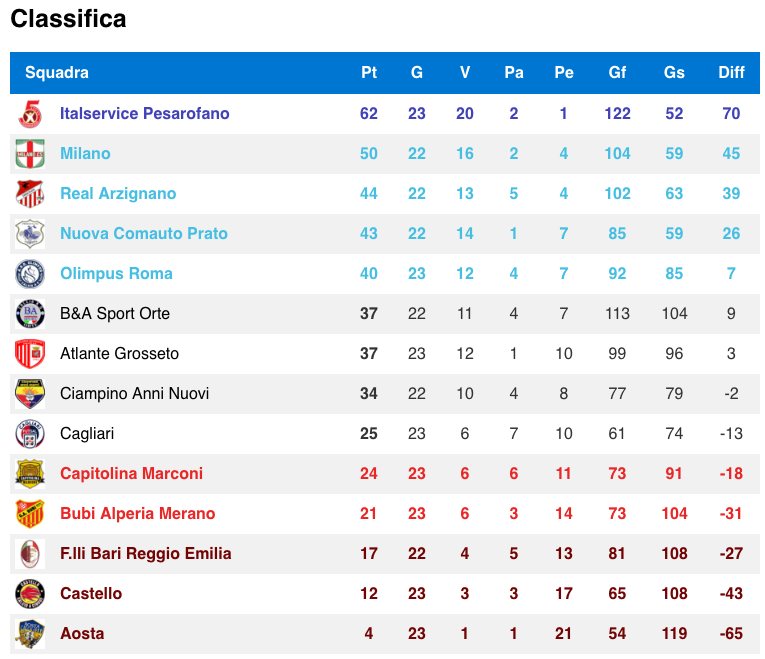Open the Castello team link
This screenshot has height=659, width=765.
91,594
